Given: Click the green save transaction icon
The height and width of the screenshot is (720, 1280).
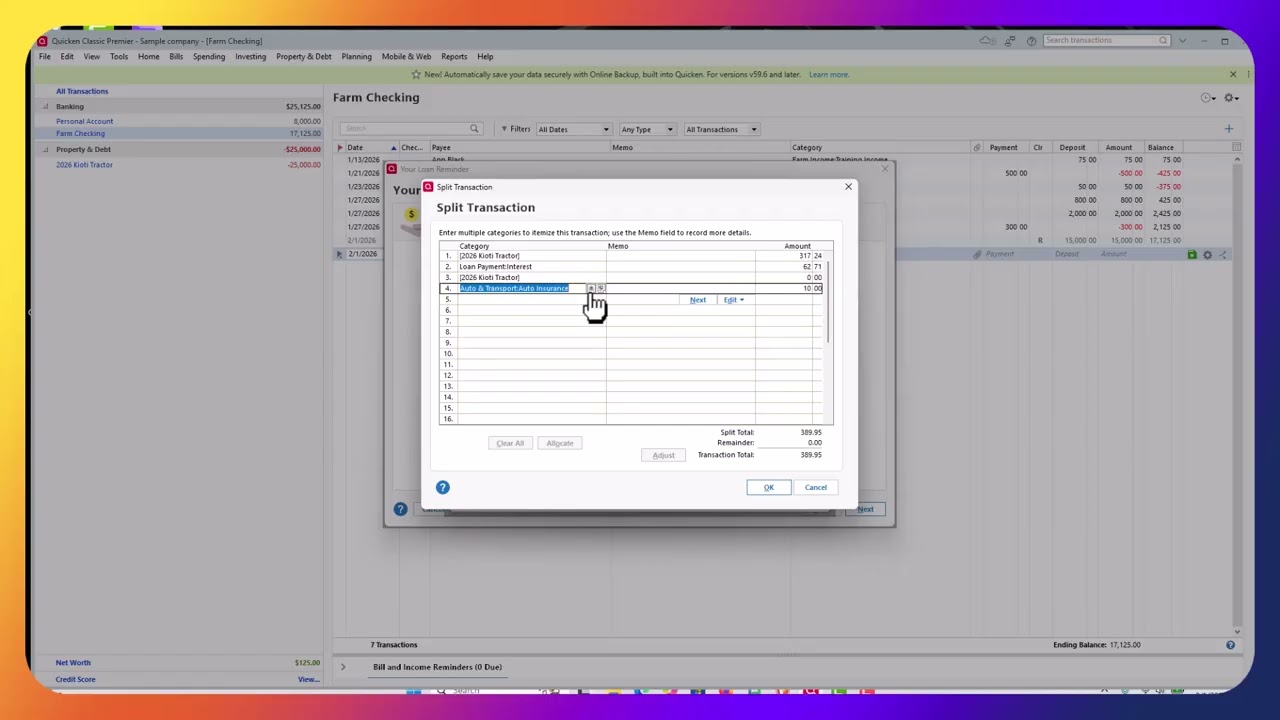Looking at the screenshot, I should (x=1192, y=254).
